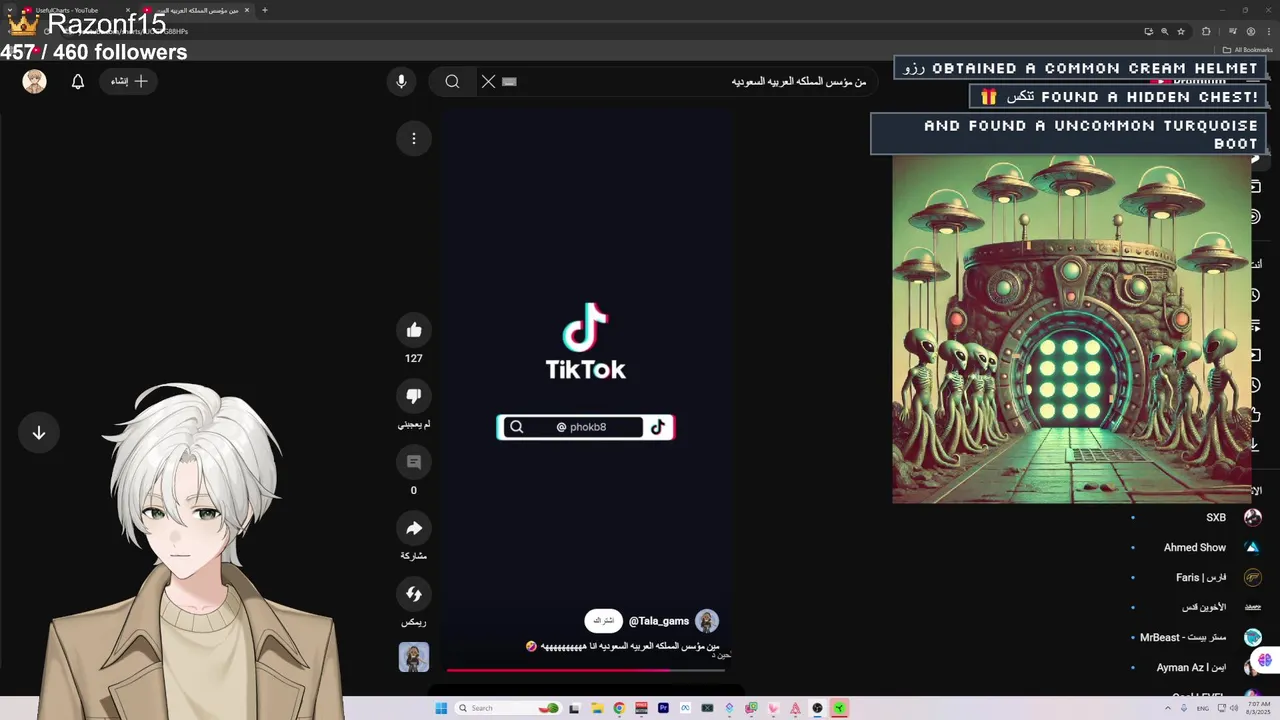Image resolution: width=1280 pixels, height=720 pixels.
Task: Open Liked videos thumbs-up icon in the sidebar
Action: [1255, 414]
